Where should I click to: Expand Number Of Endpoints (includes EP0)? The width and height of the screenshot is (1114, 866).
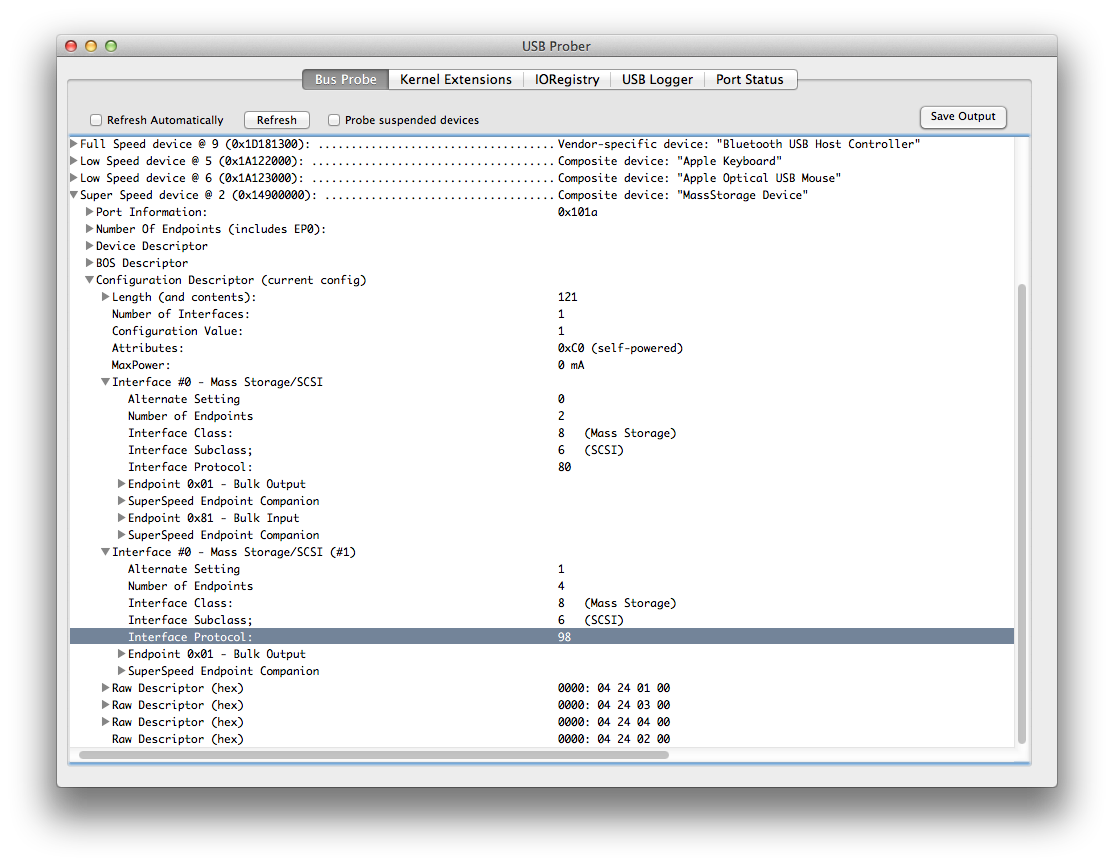tap(89, 228)
